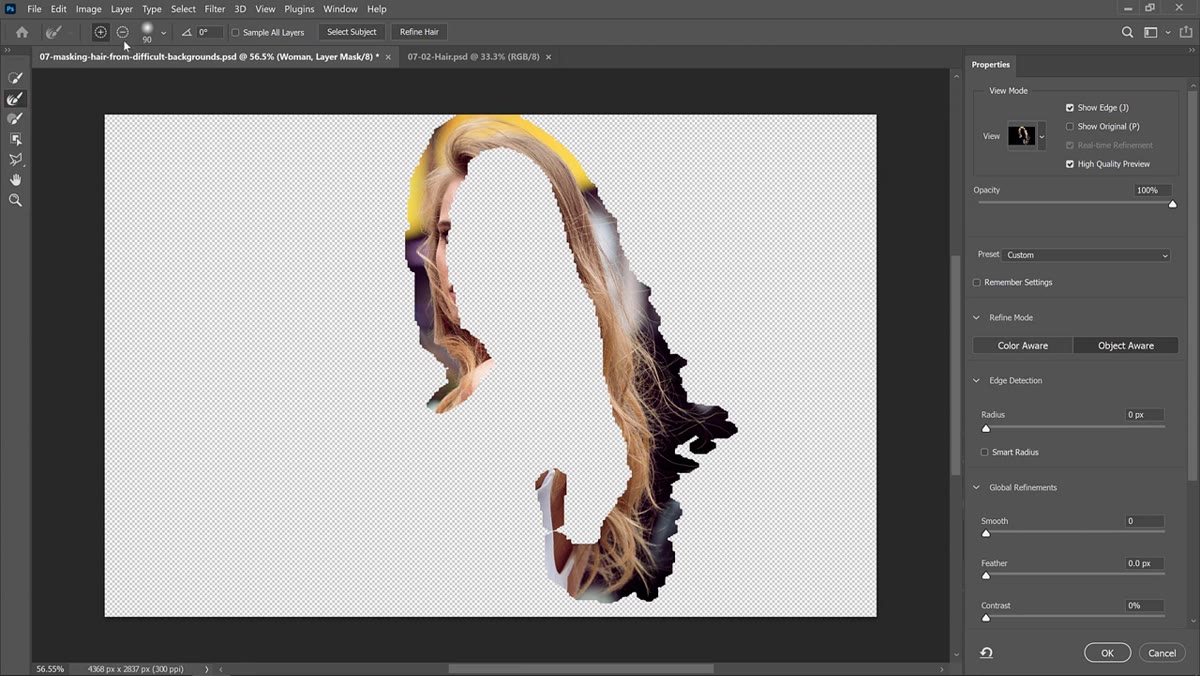
Task: Open the Preset Custom dropdown
Action: point(1086,255)
